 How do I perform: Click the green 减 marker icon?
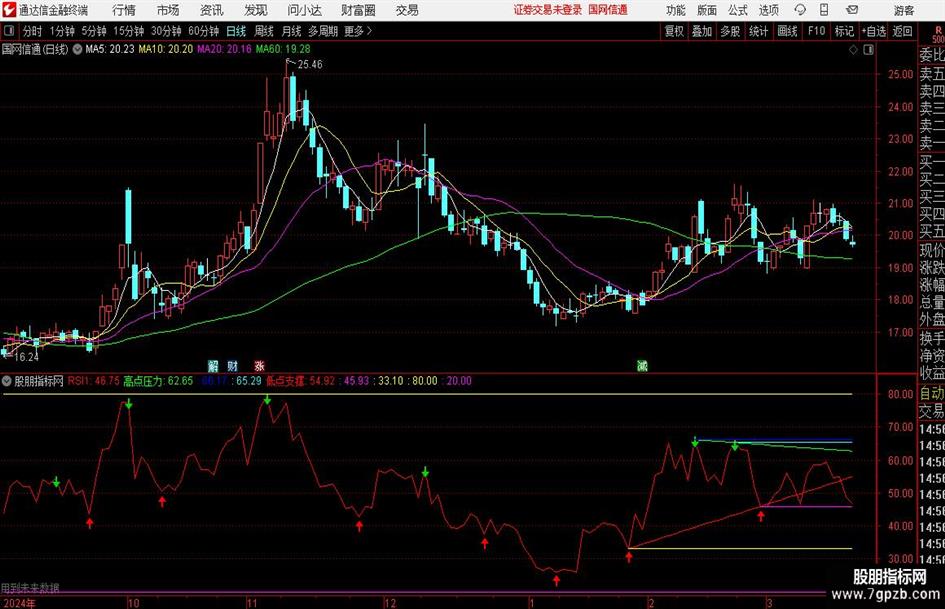[x=642, y=365]
